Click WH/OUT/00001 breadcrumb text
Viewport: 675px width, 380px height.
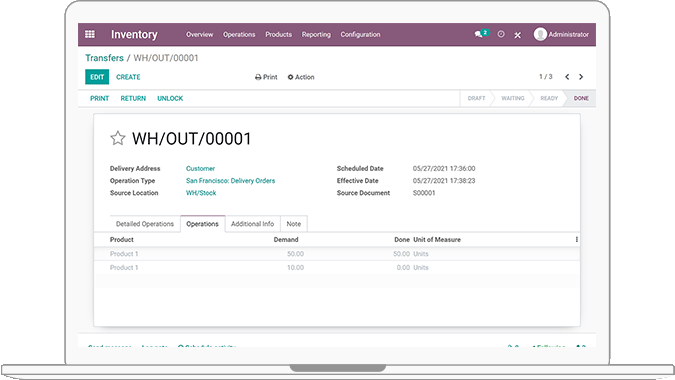click(166, 58)
